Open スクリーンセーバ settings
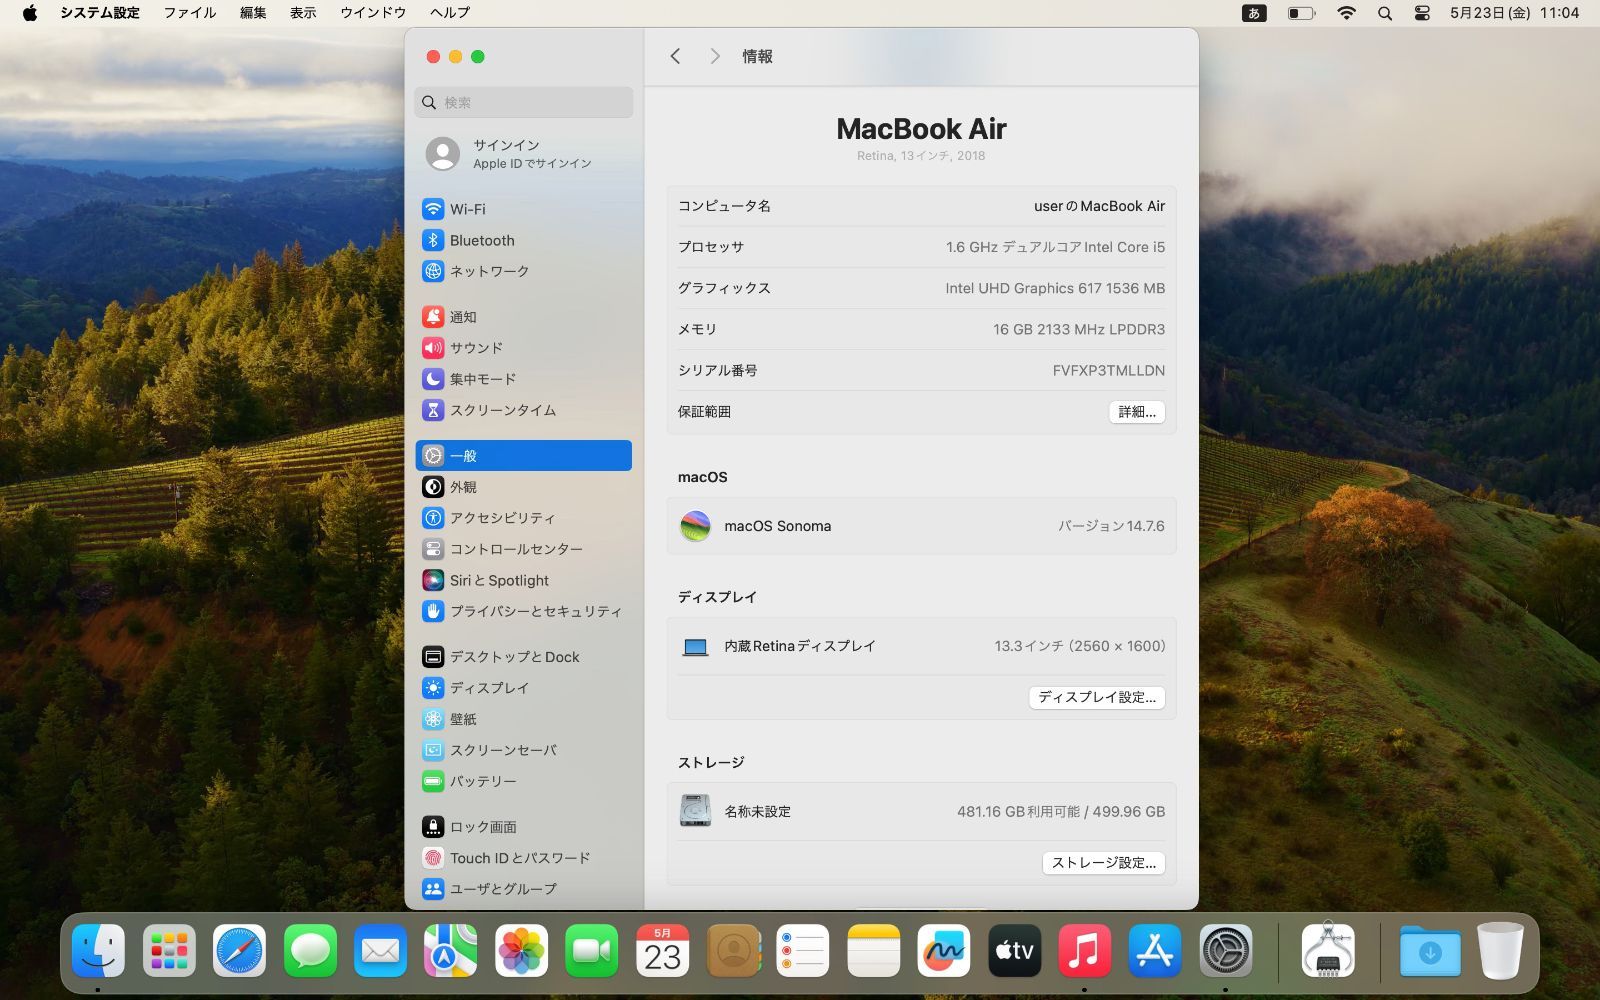Viewport: 1600px width, 1000px height. (x=523, y=750)
